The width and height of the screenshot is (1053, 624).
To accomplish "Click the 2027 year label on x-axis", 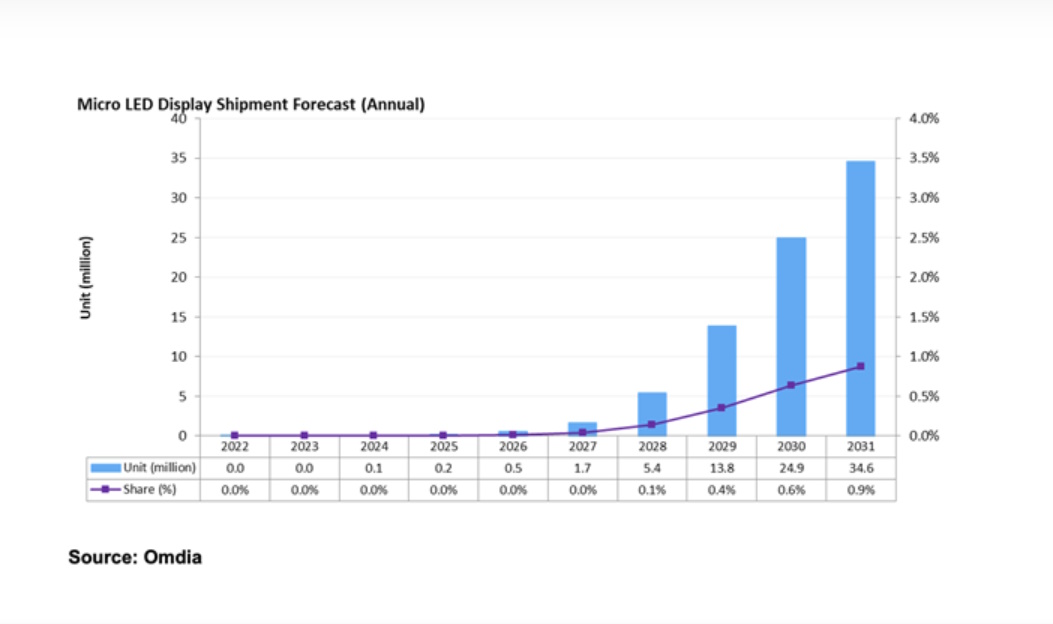I will 582,447.
